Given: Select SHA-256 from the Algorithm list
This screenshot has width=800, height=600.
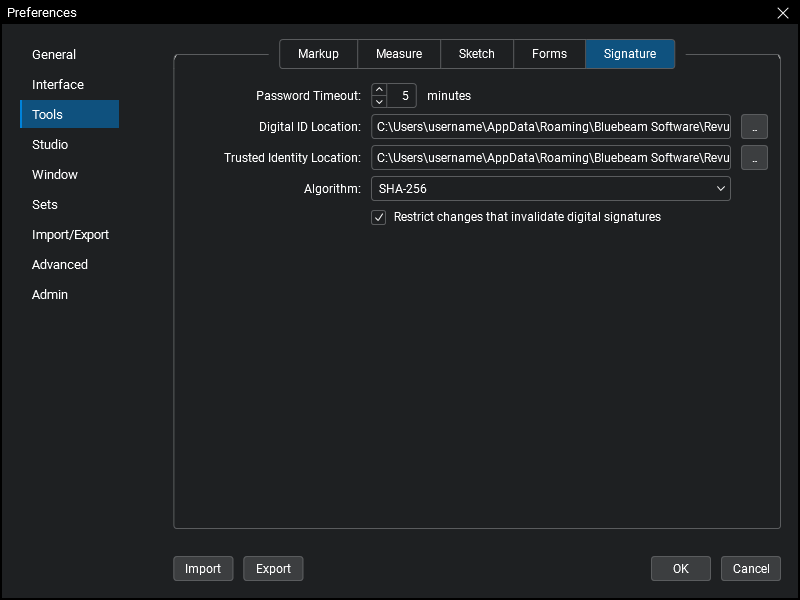Looking at the screenshot, I should point(550,188).
